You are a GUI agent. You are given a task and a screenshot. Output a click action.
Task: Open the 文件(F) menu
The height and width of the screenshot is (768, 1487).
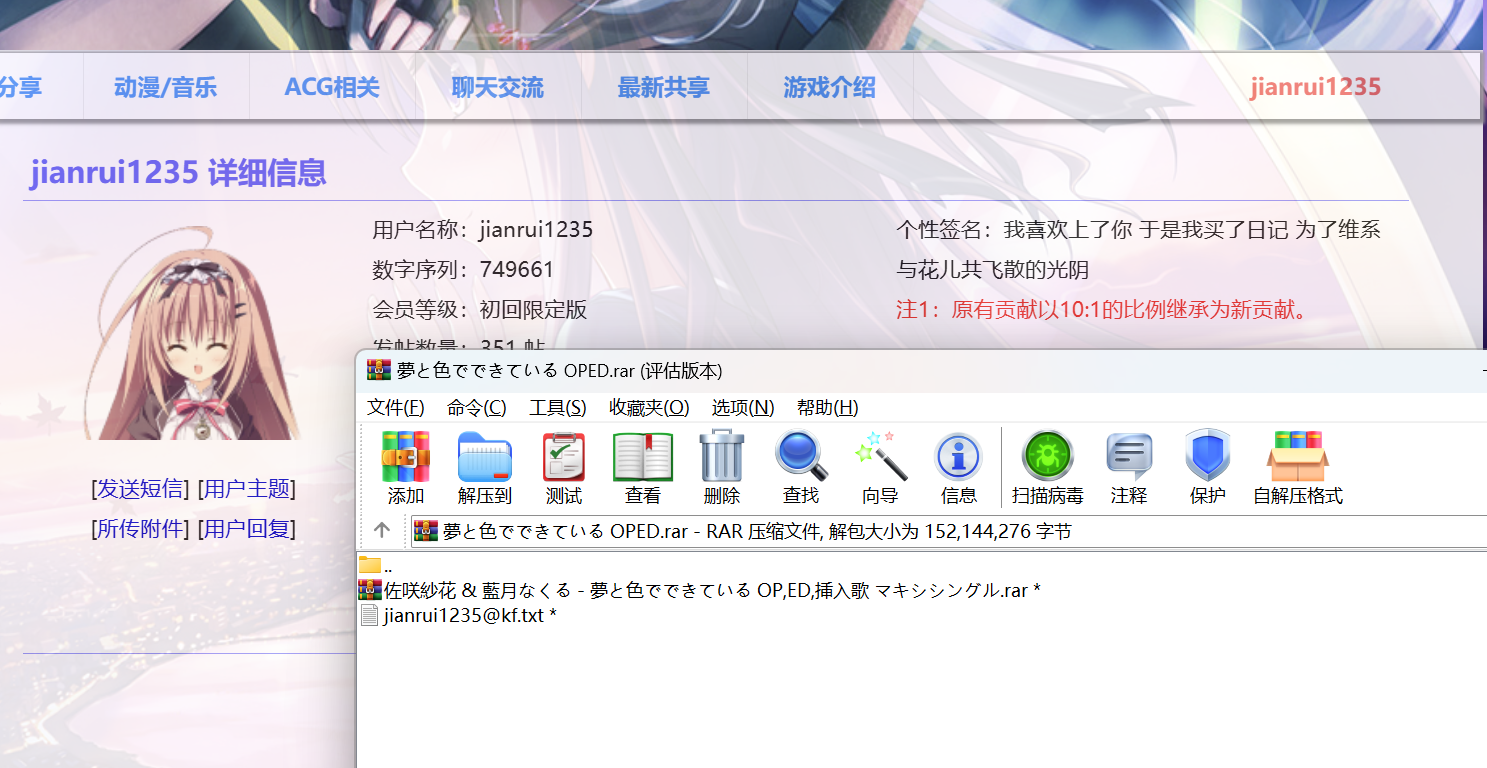[x=395, y=408]
